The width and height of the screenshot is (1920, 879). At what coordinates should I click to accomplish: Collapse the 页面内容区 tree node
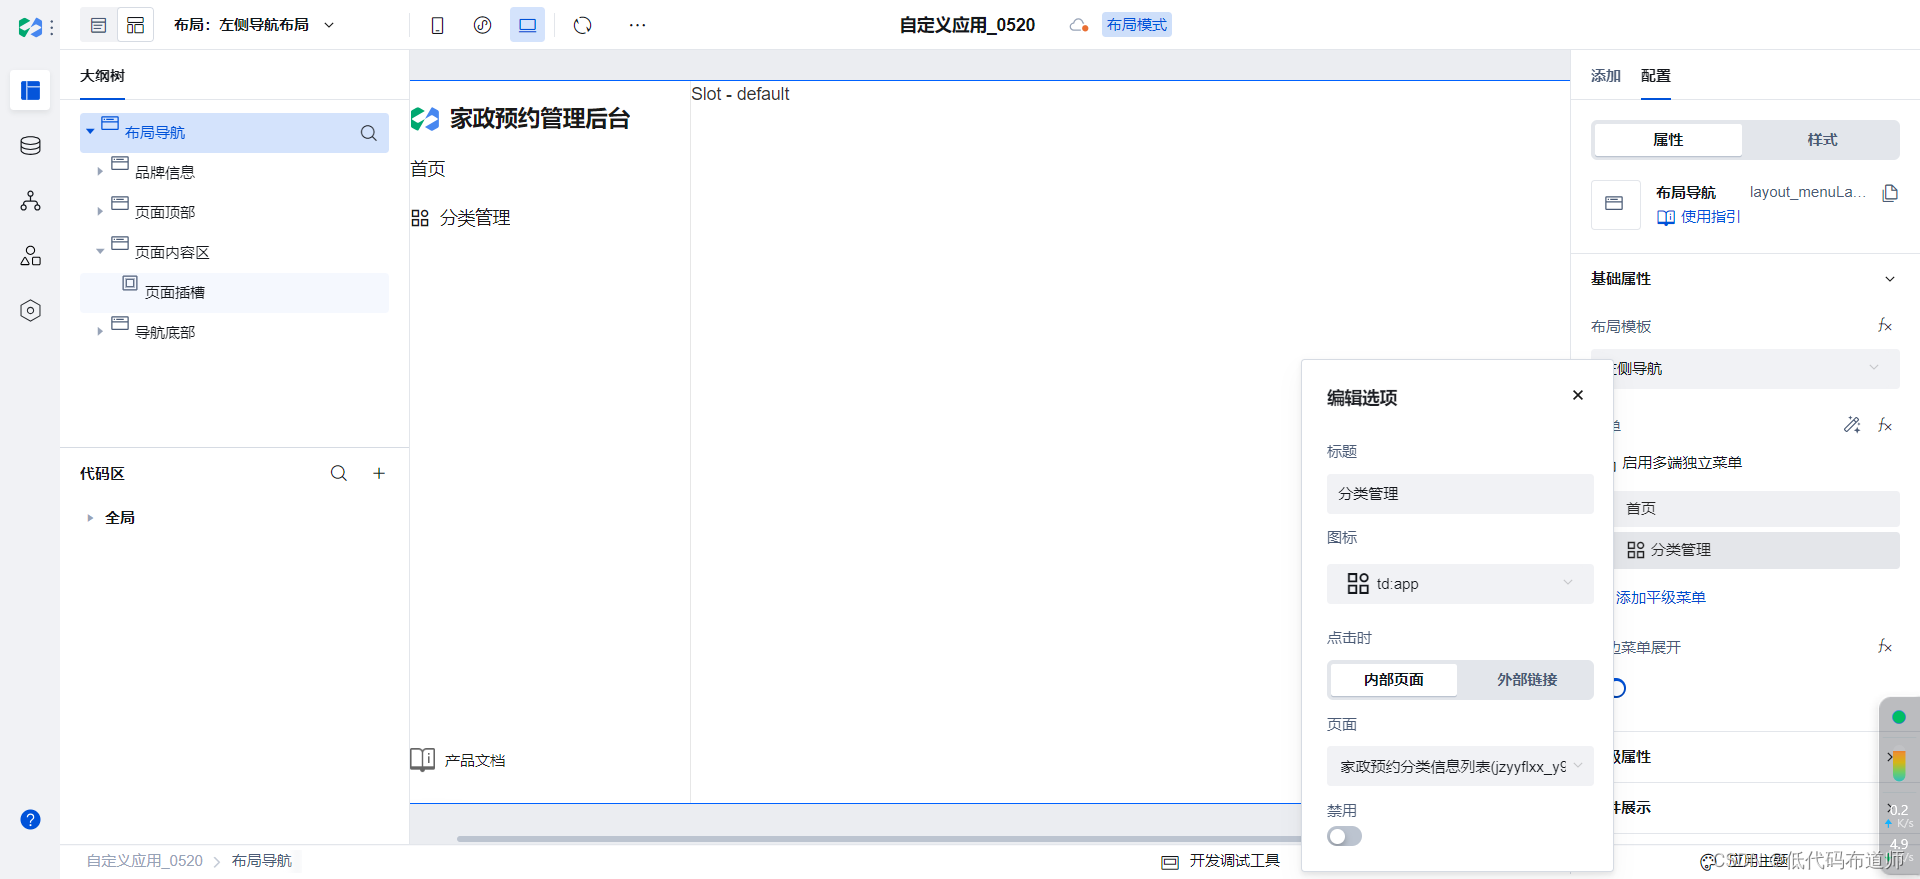[100, 252]
